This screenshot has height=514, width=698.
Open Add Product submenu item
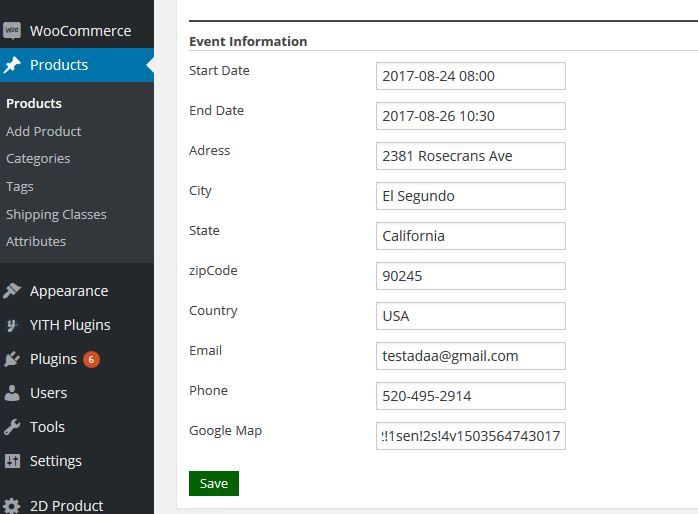(x=43, y=131)
